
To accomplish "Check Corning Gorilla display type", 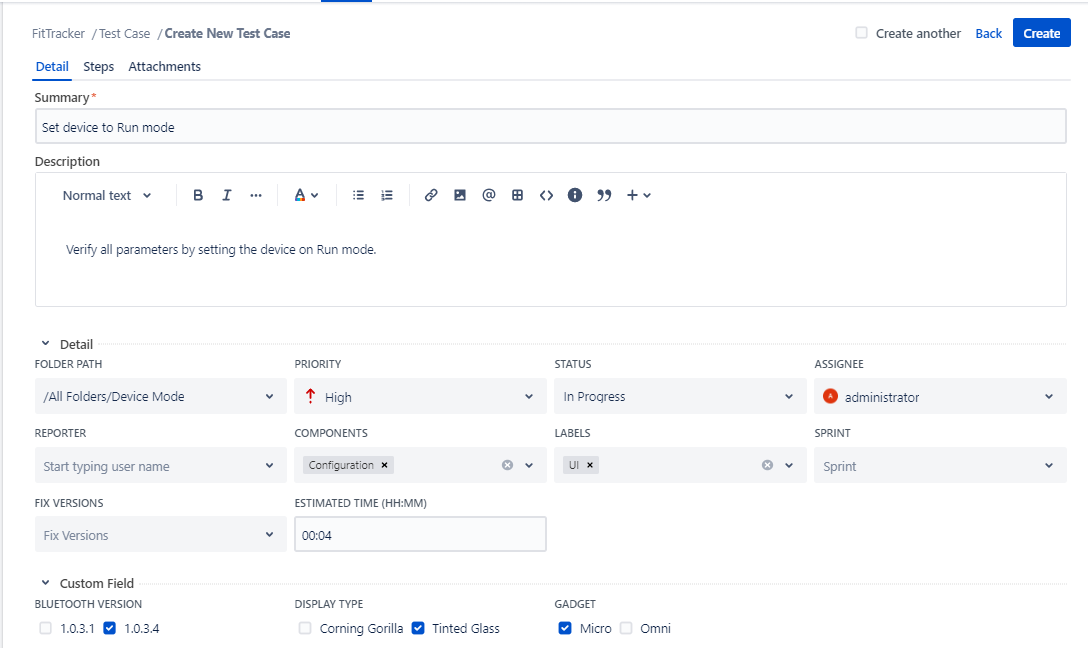I will (x=305, y=629).
